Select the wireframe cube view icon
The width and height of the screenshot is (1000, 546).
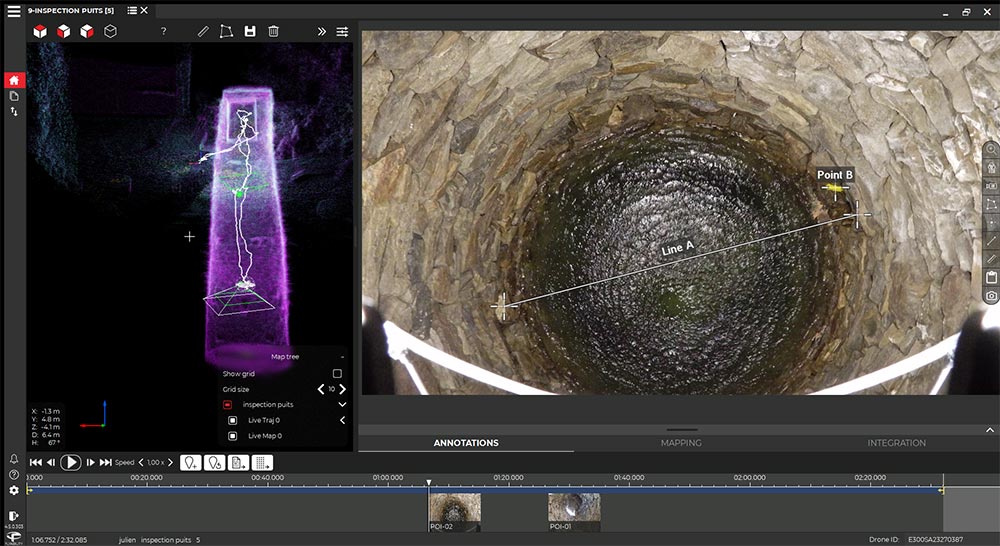pyautogui.click(x=111, y=31)
